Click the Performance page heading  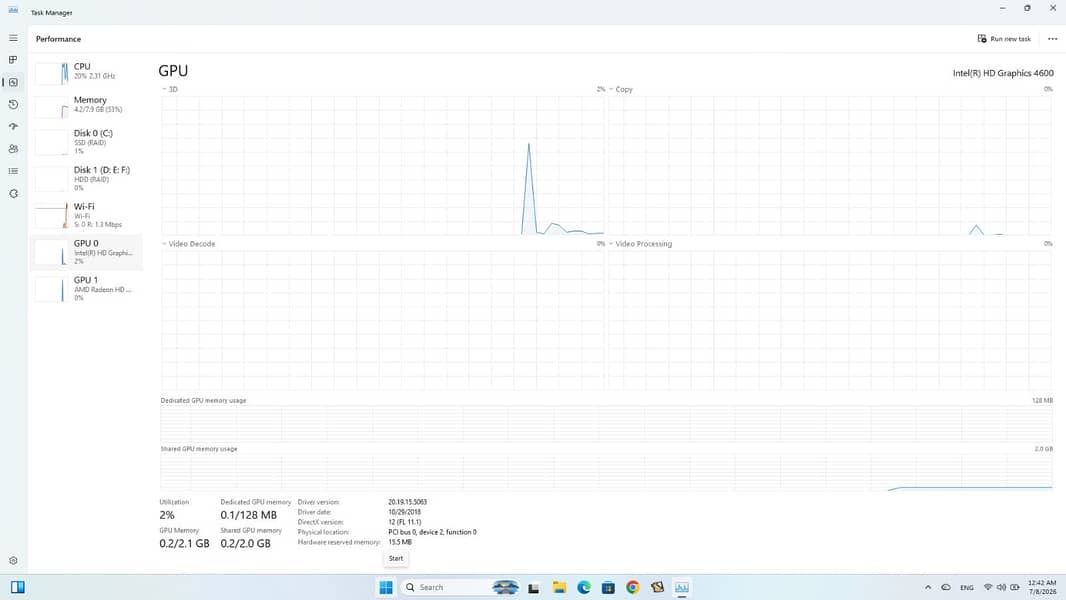58,39
